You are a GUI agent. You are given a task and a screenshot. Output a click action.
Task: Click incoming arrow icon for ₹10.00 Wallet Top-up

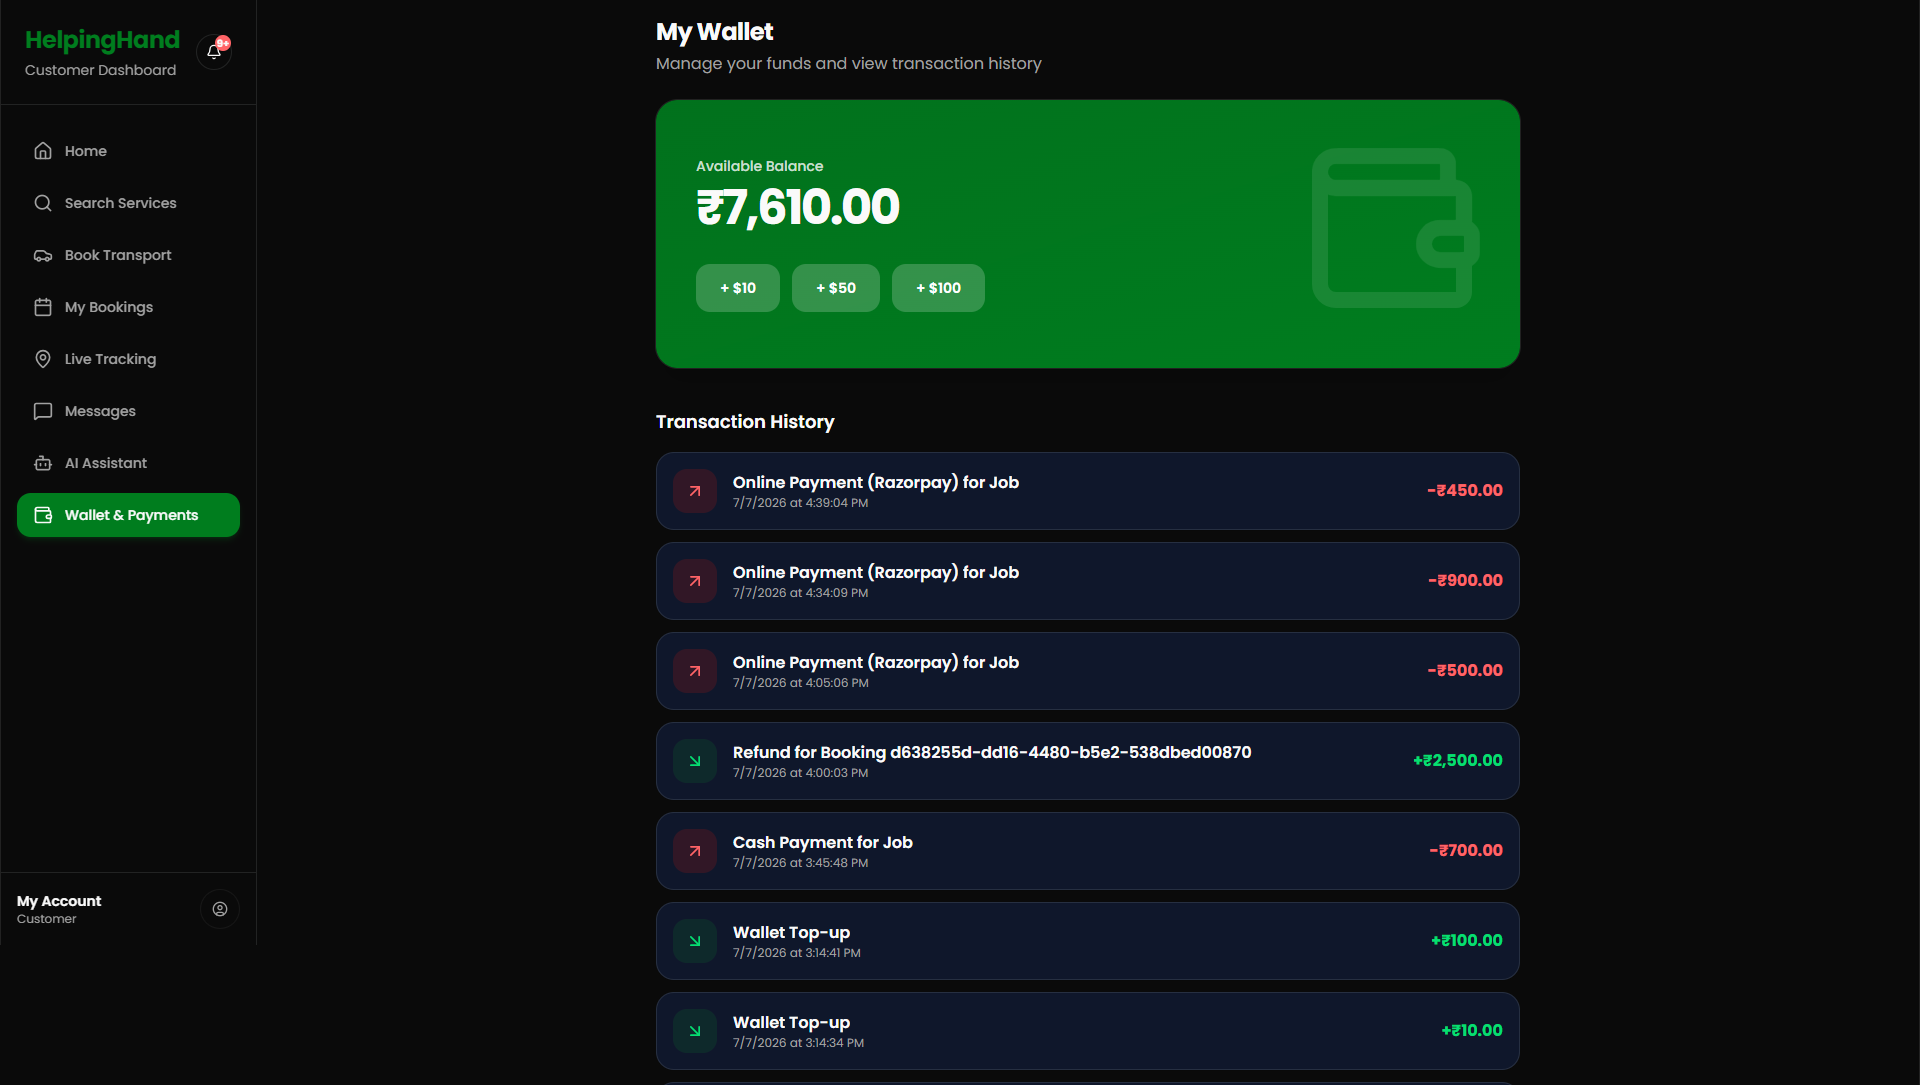point(695,1031)
